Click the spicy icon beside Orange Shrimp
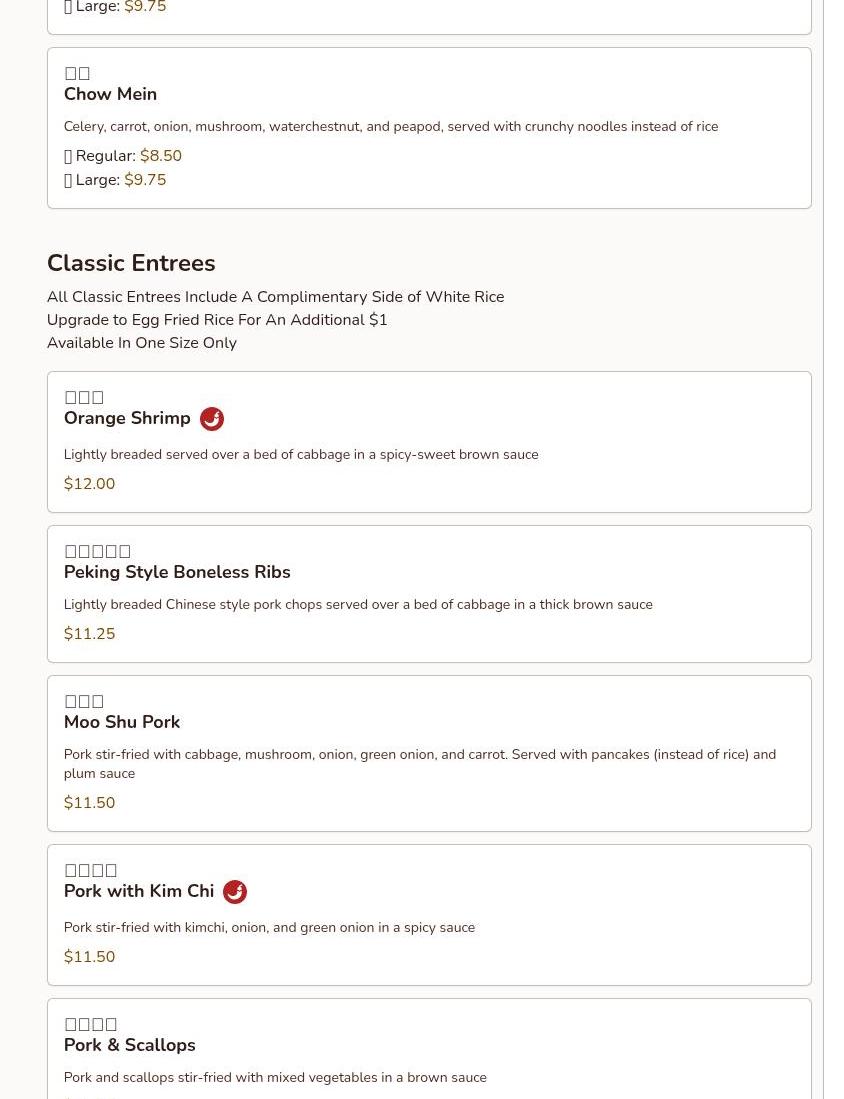Image resolution: width=844 pixels, height=1099 pixels. [212, 418]
